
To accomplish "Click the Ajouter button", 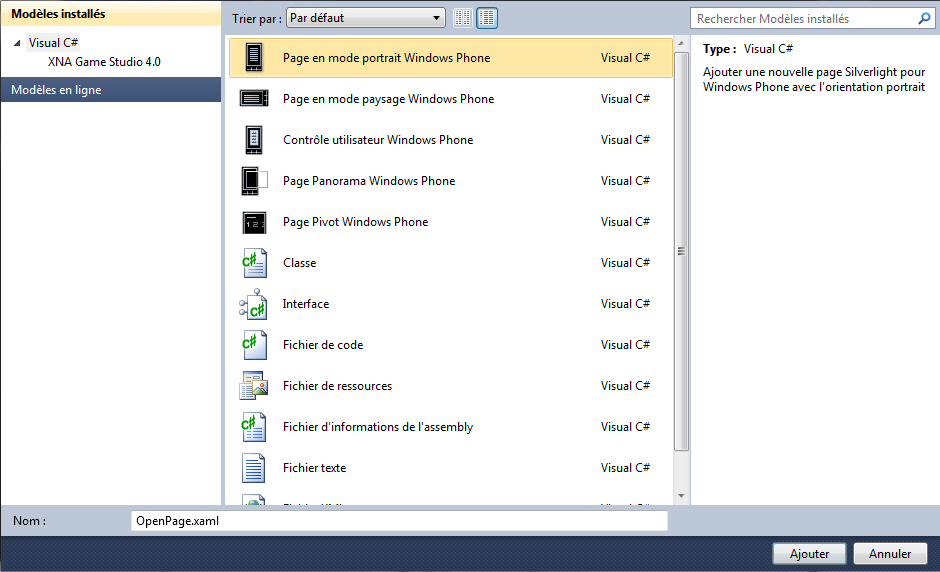I will point(809,553).
